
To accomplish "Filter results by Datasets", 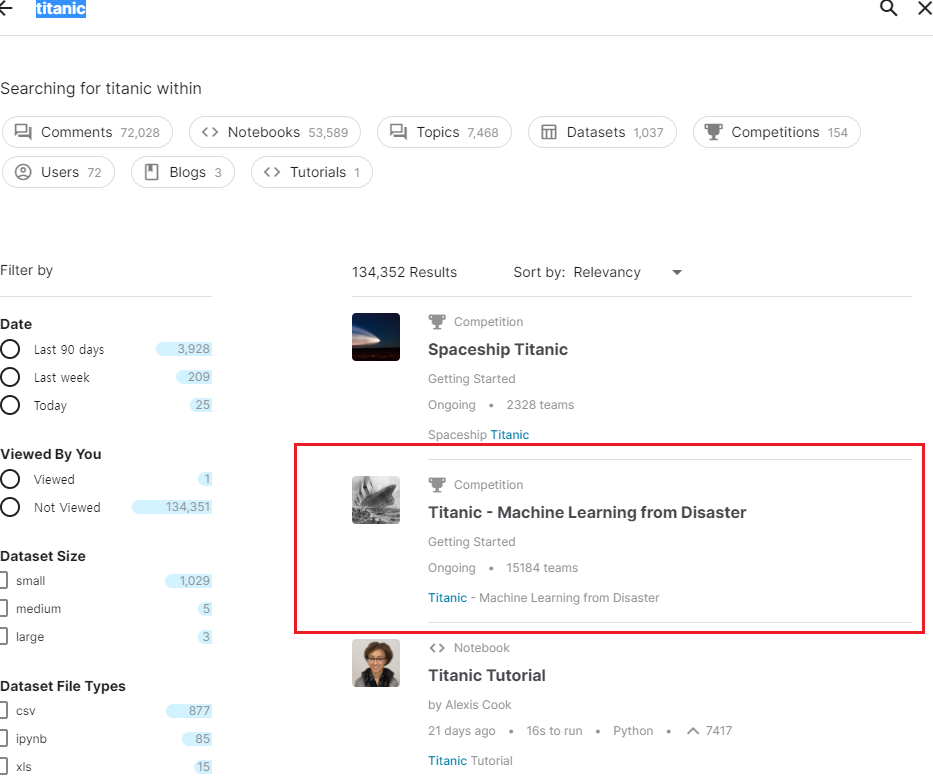I will [602, 132].
